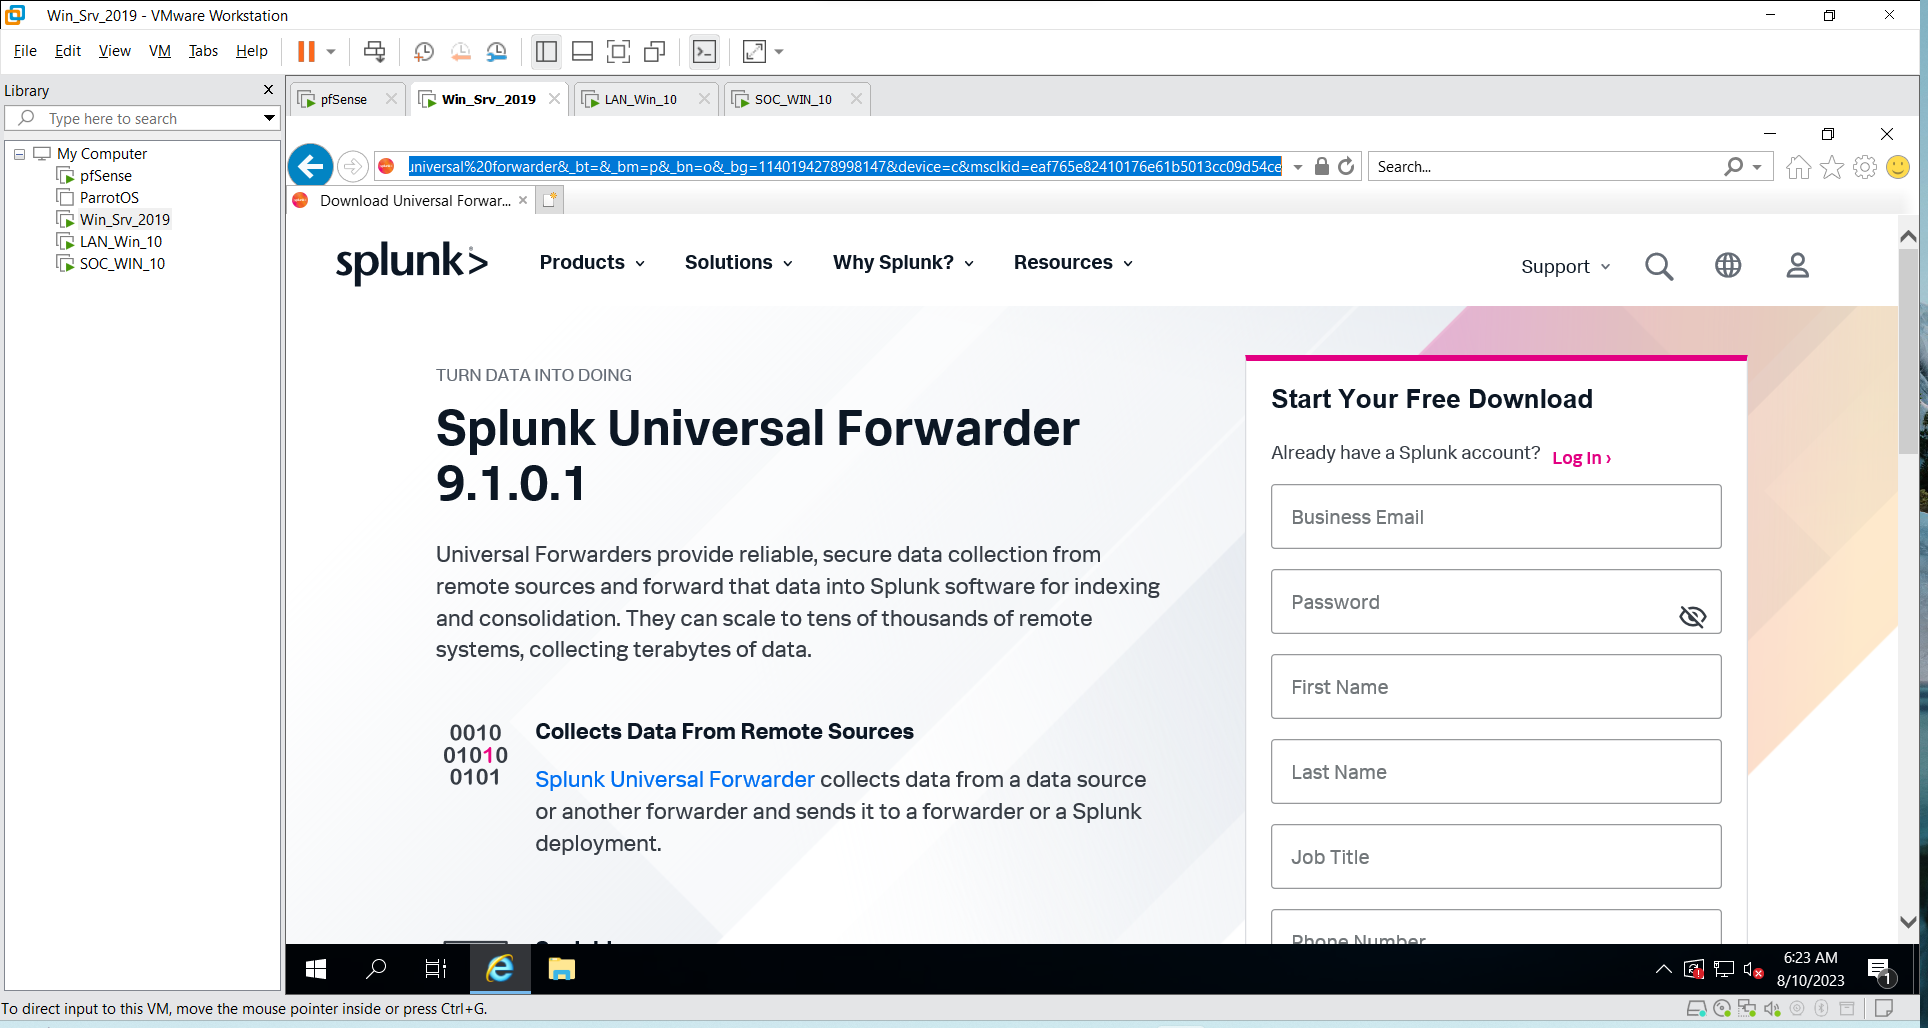Open the VMware File menu
1928x1028 pixels.
click(x=25, y=51)
